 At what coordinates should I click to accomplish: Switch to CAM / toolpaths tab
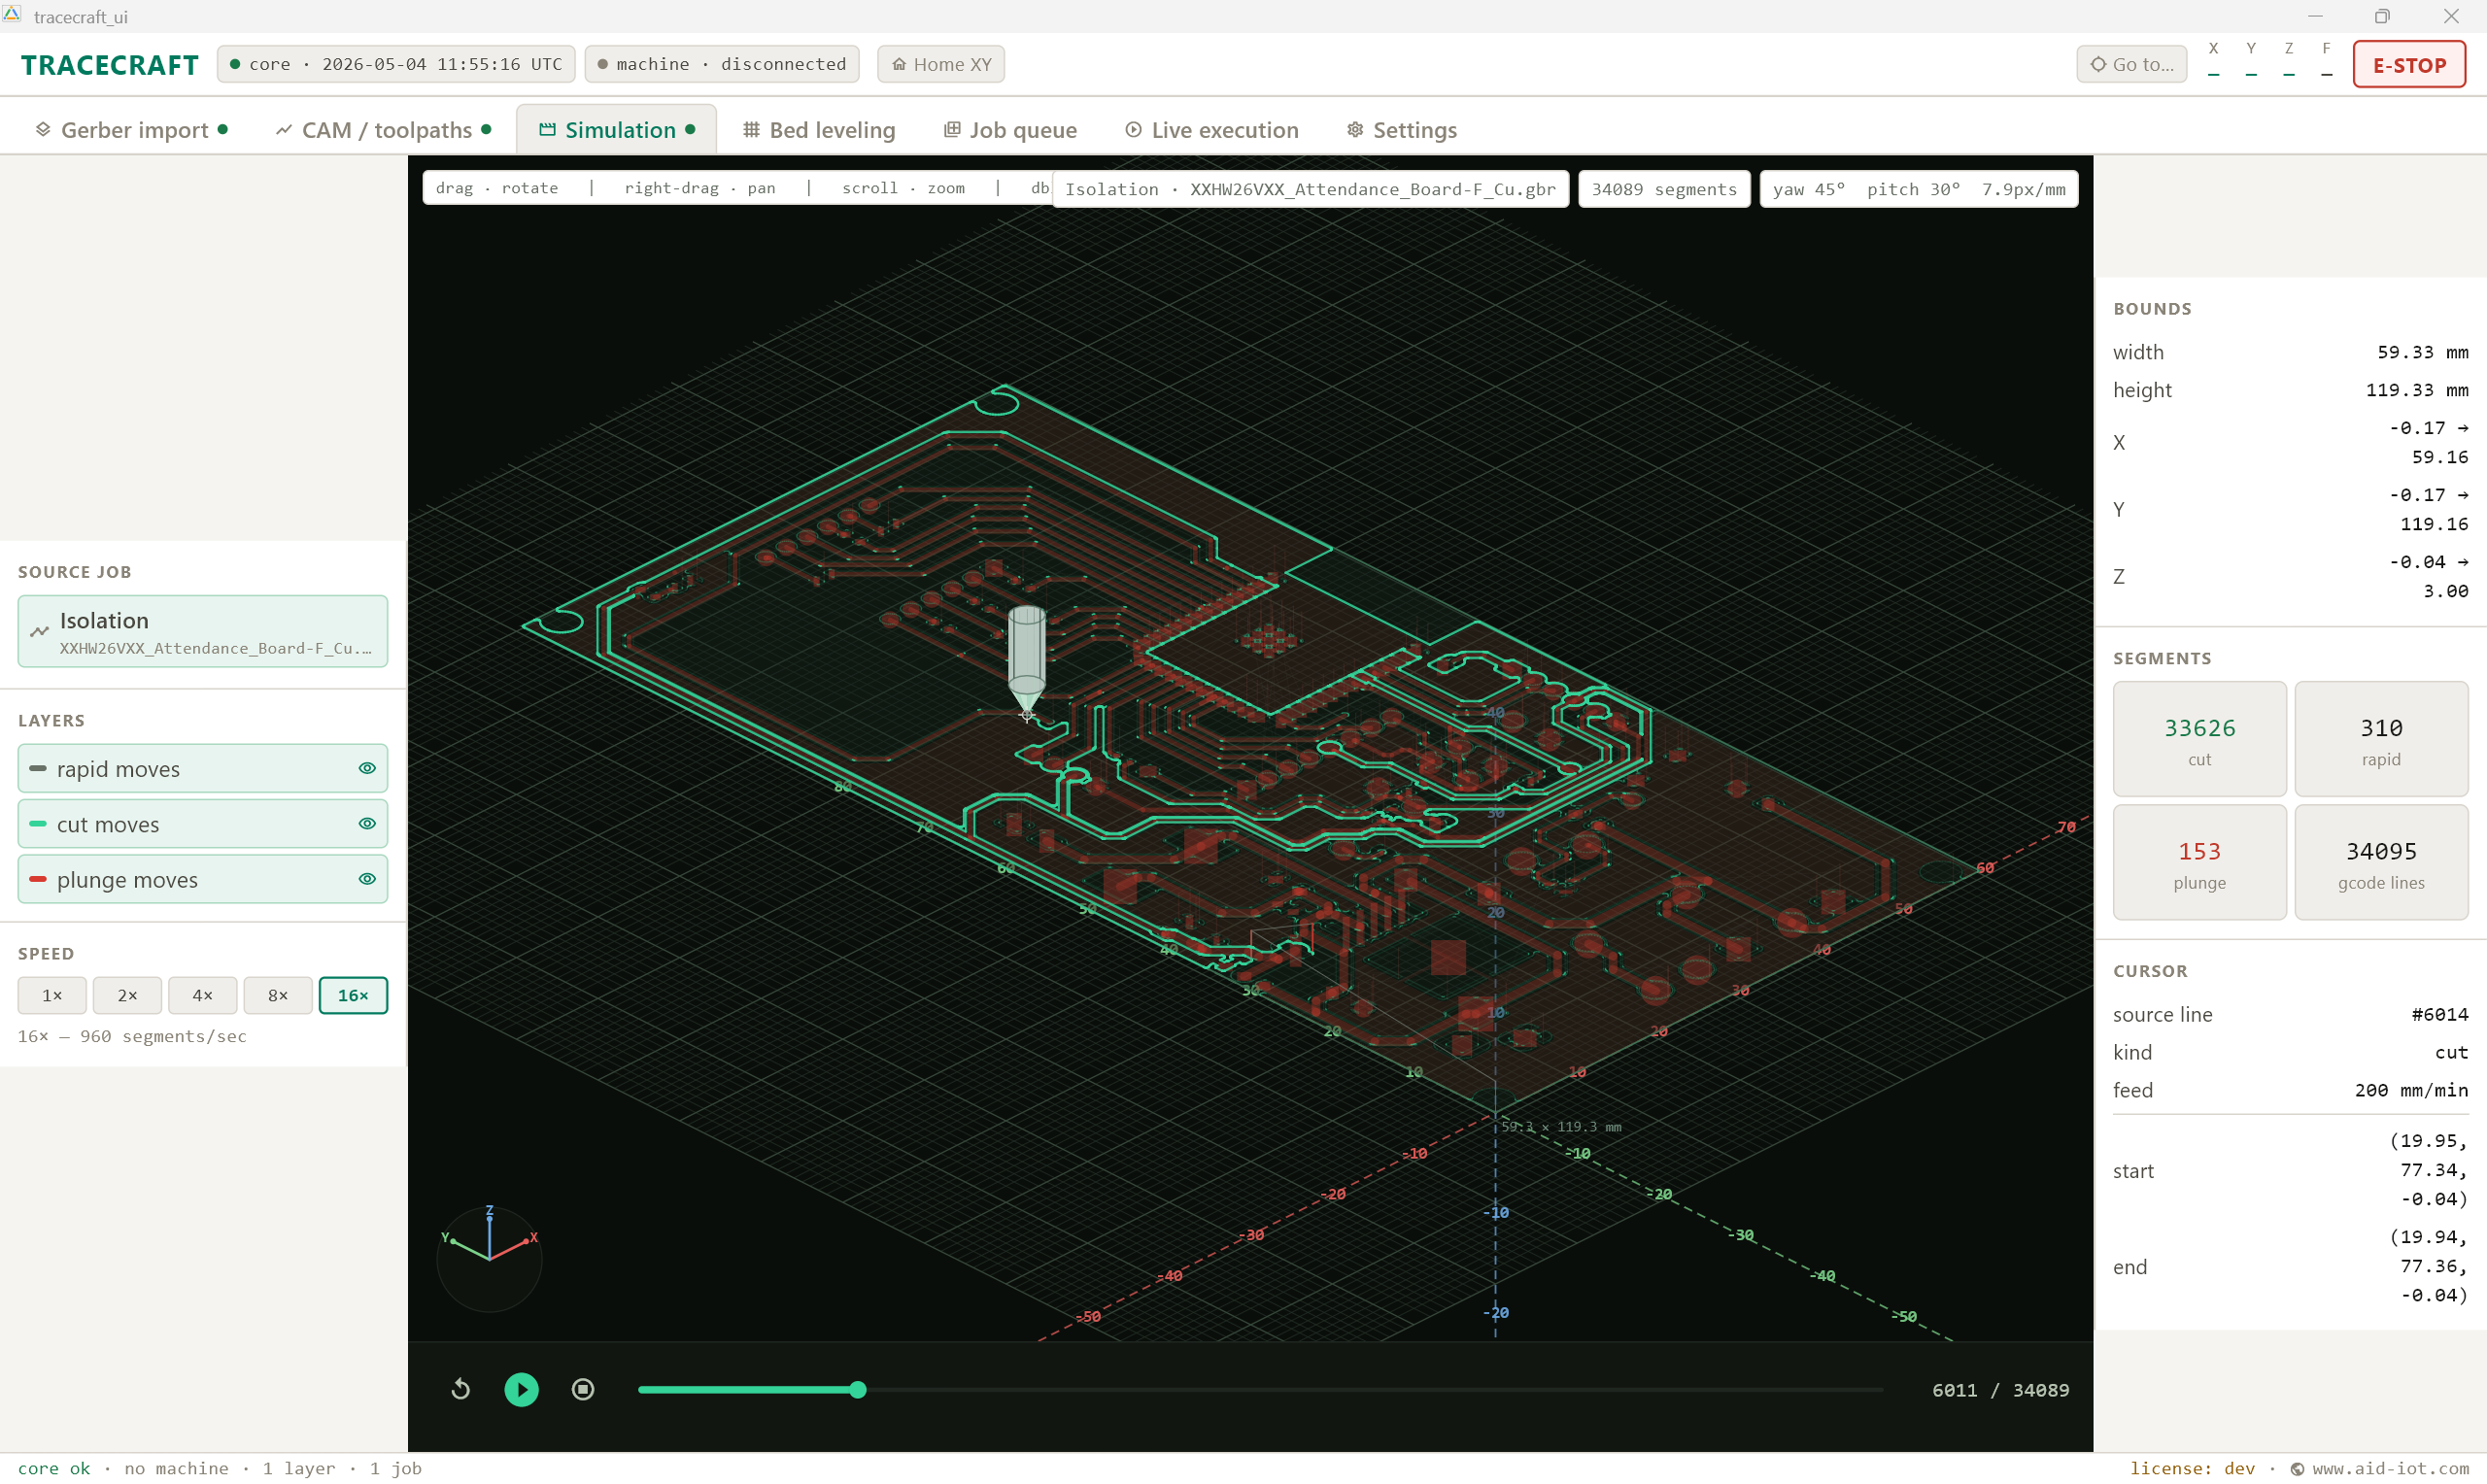(x=384, y=130)
